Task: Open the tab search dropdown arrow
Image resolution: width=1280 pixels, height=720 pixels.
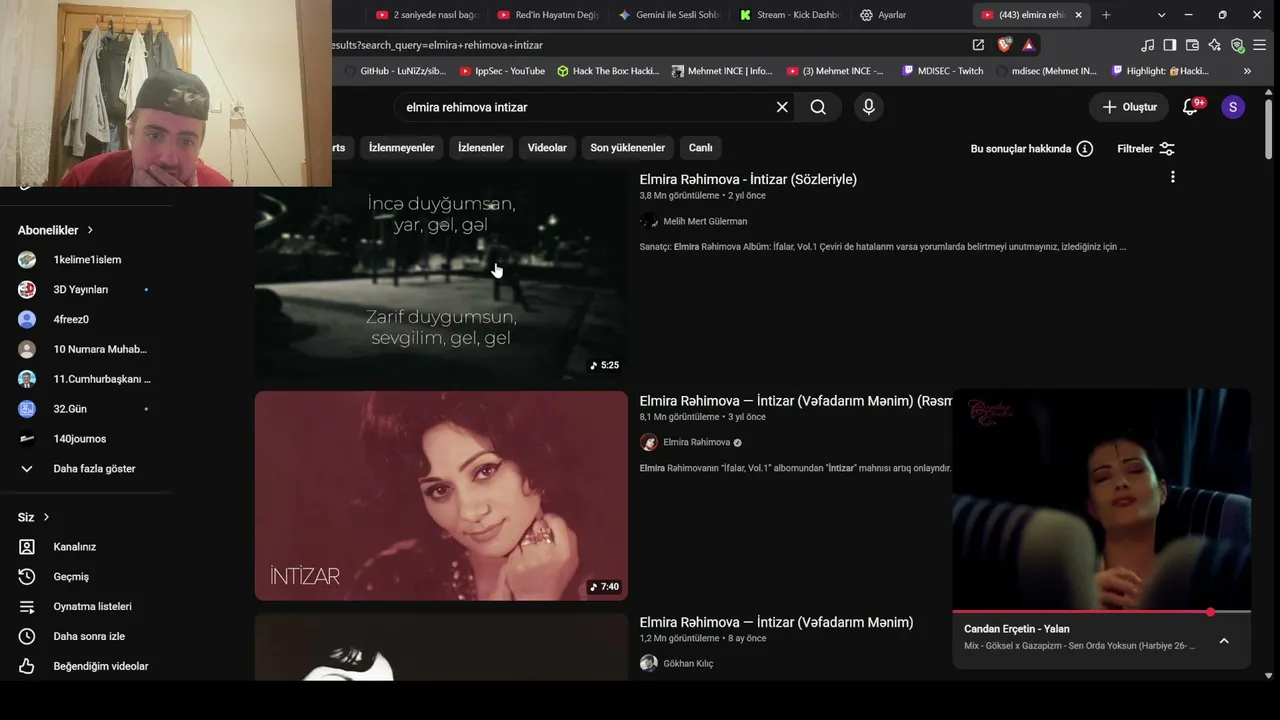Action: [x=1161, y=15]
